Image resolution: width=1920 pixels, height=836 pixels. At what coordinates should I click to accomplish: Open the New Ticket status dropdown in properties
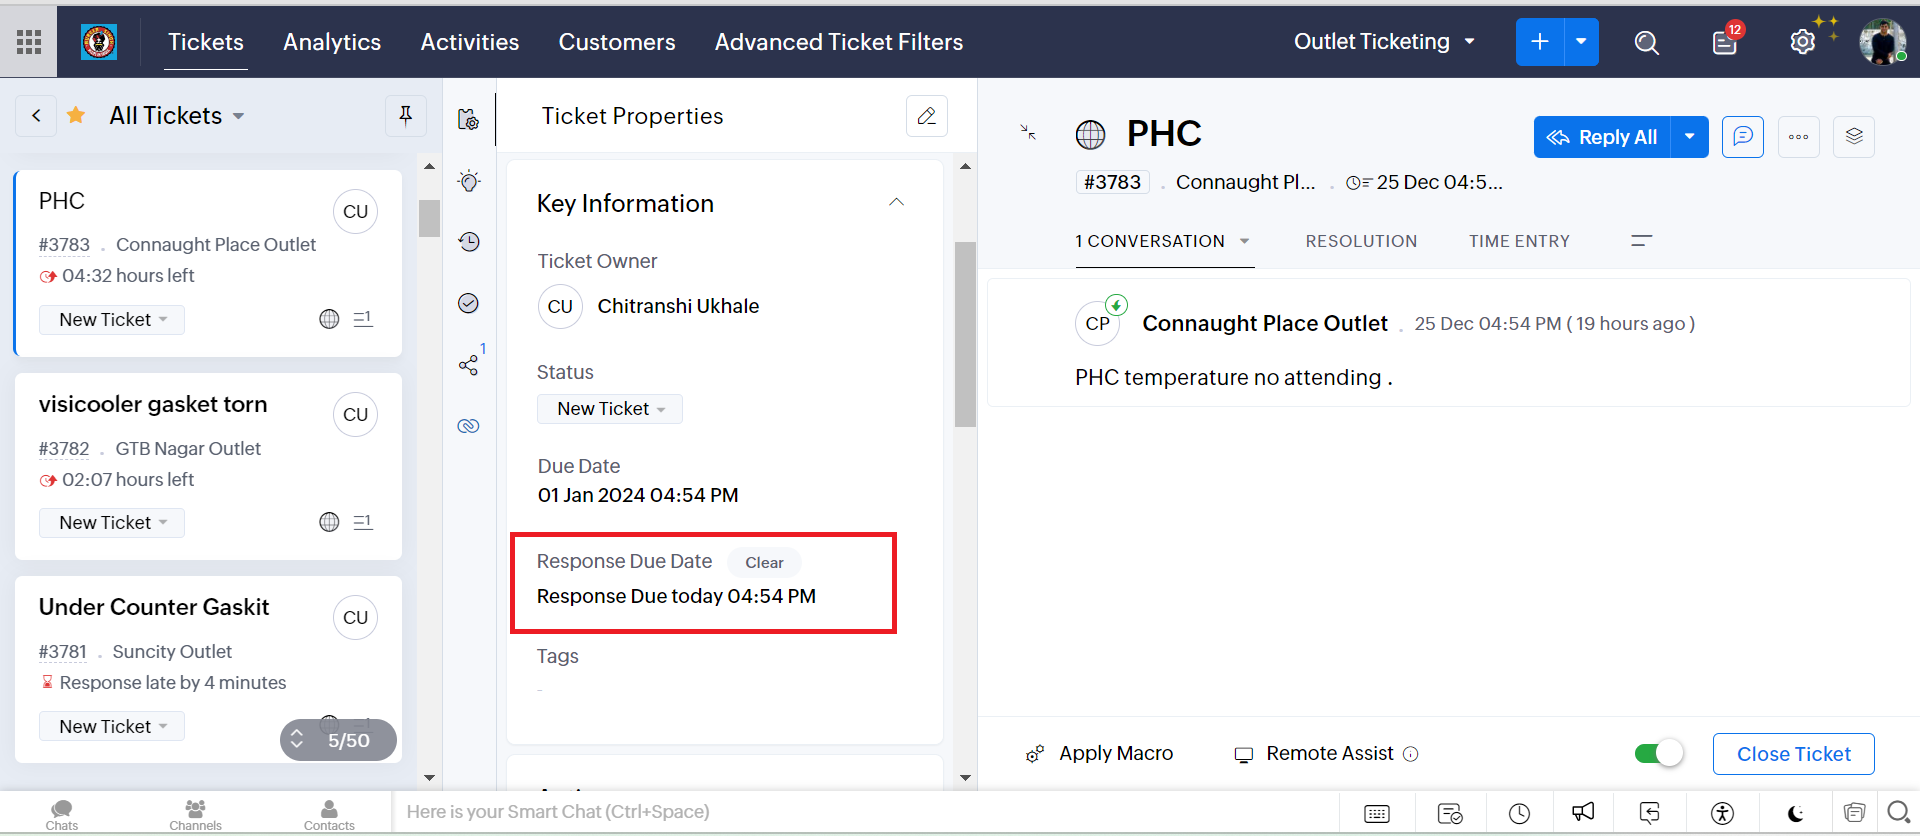coord(610,409)
